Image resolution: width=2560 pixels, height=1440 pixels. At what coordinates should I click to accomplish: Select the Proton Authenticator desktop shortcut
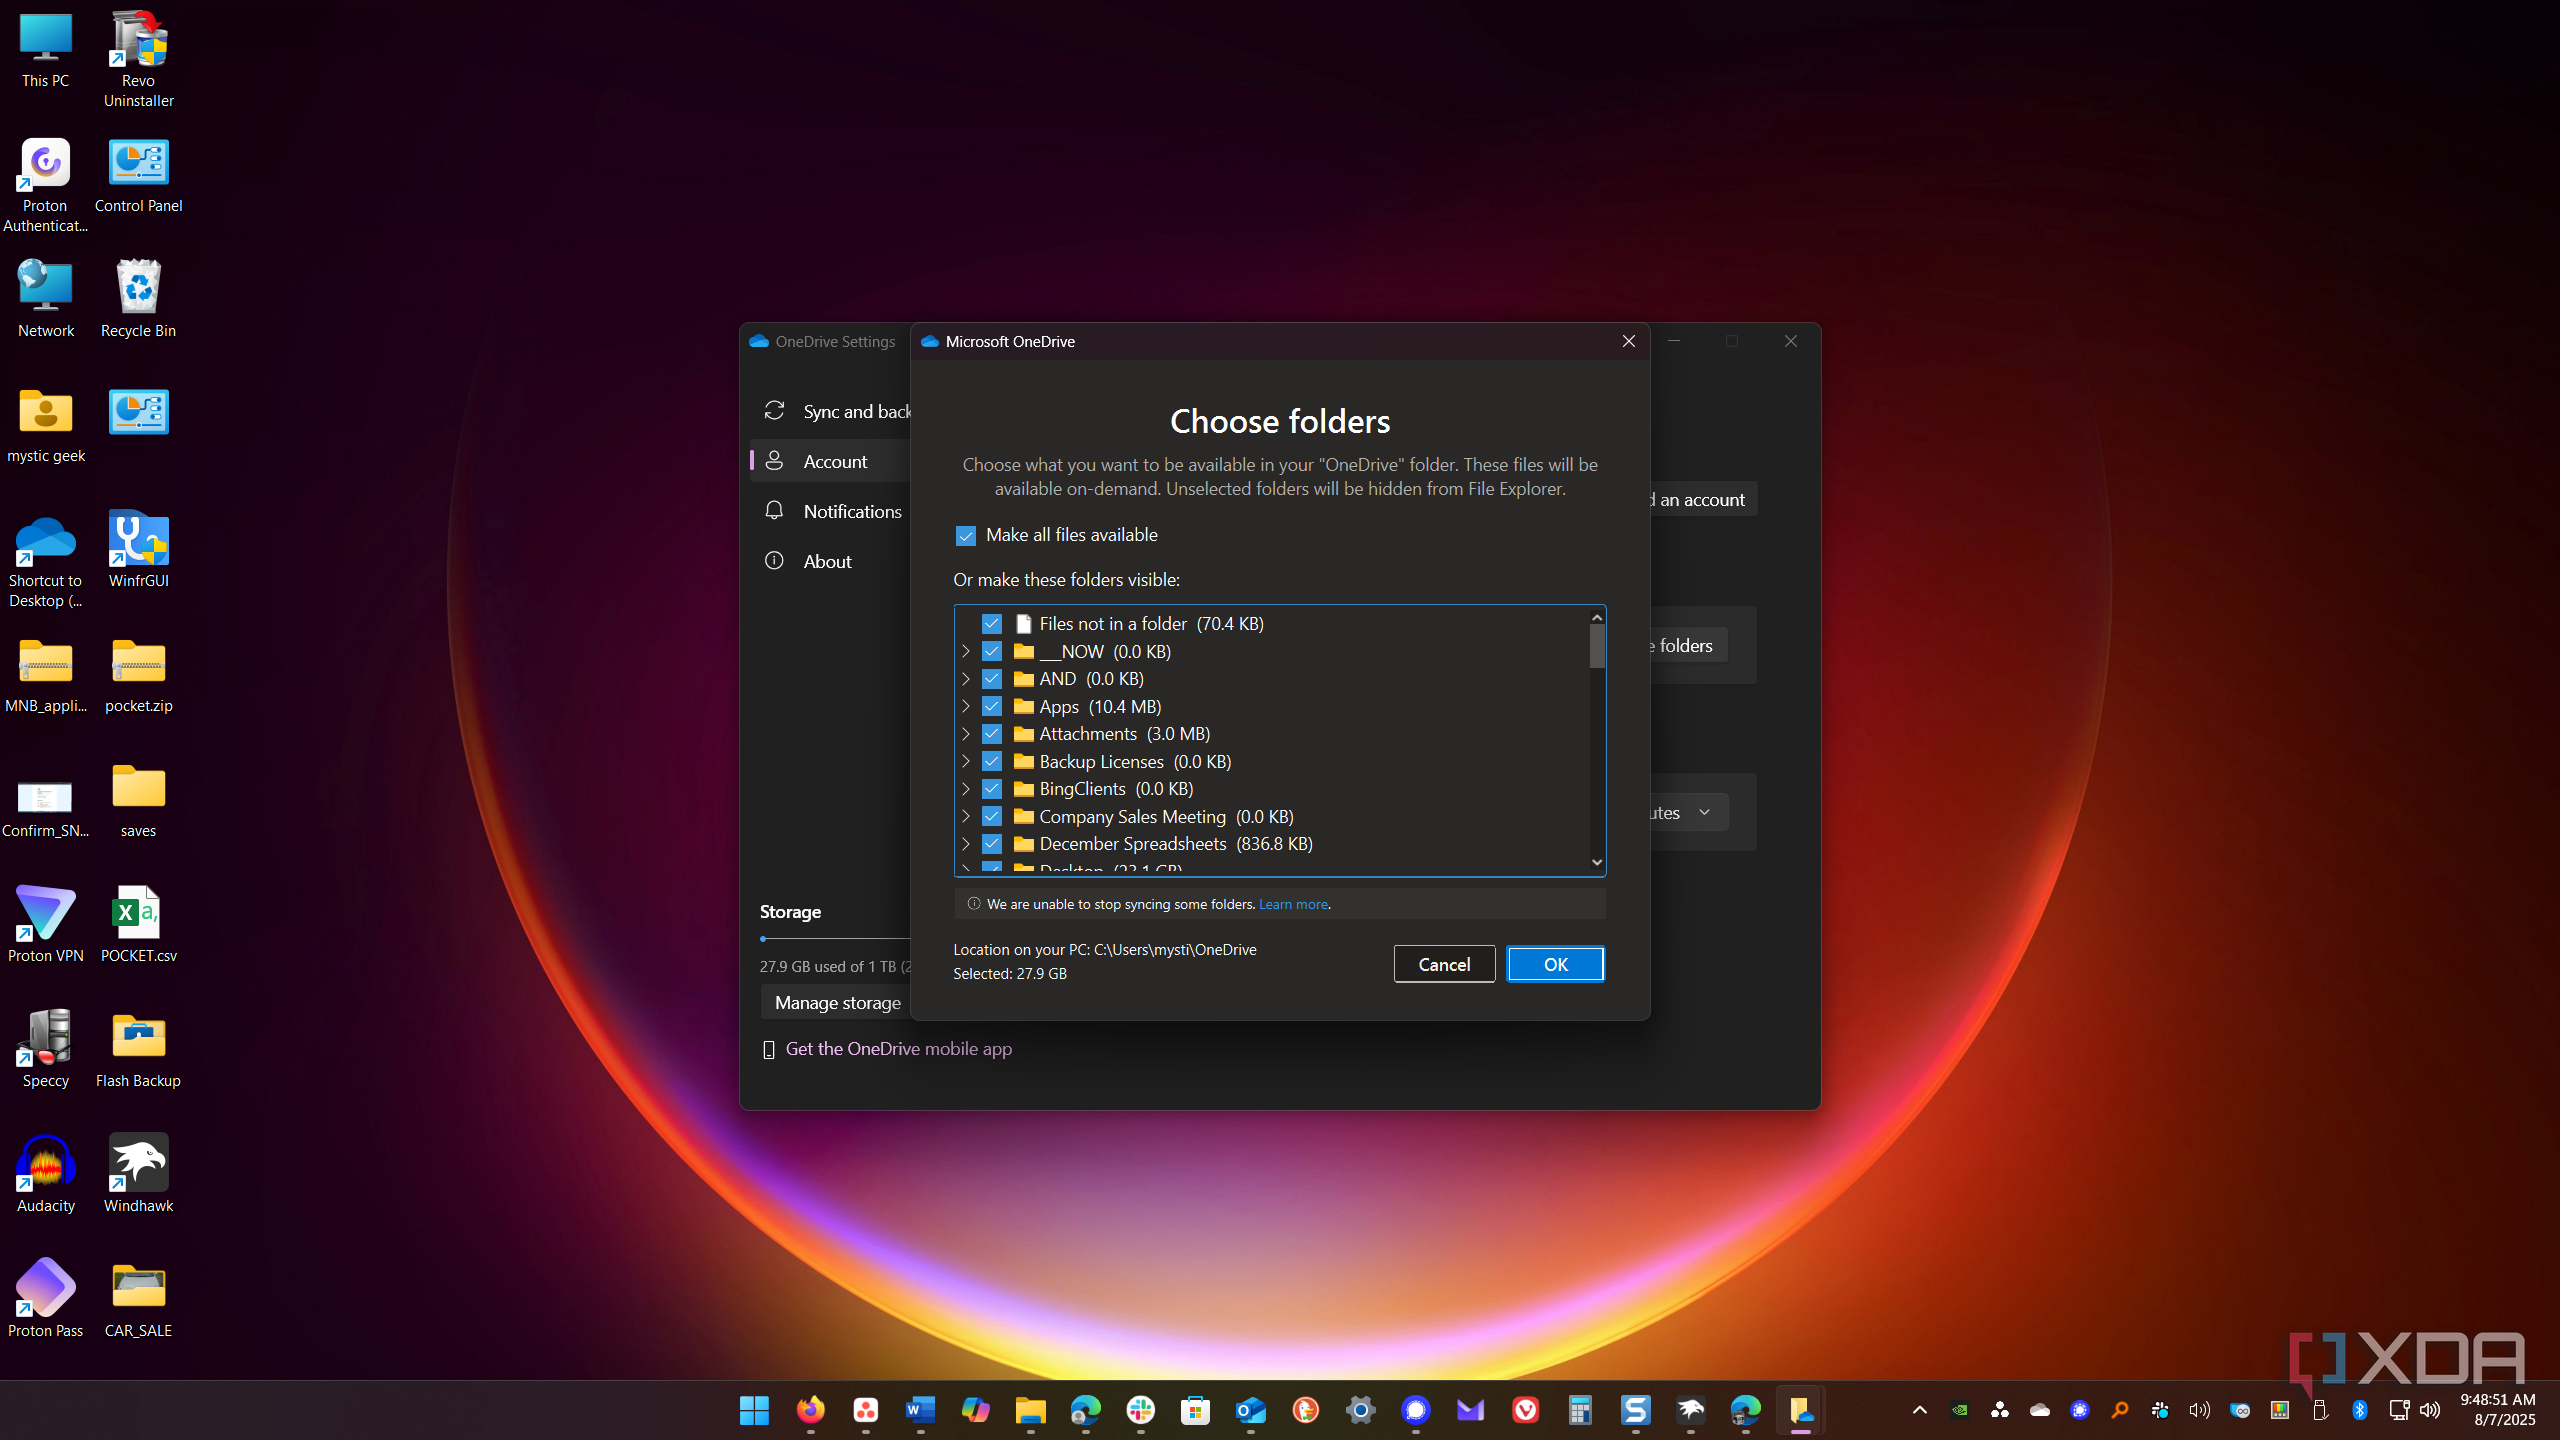coord(45,185)
